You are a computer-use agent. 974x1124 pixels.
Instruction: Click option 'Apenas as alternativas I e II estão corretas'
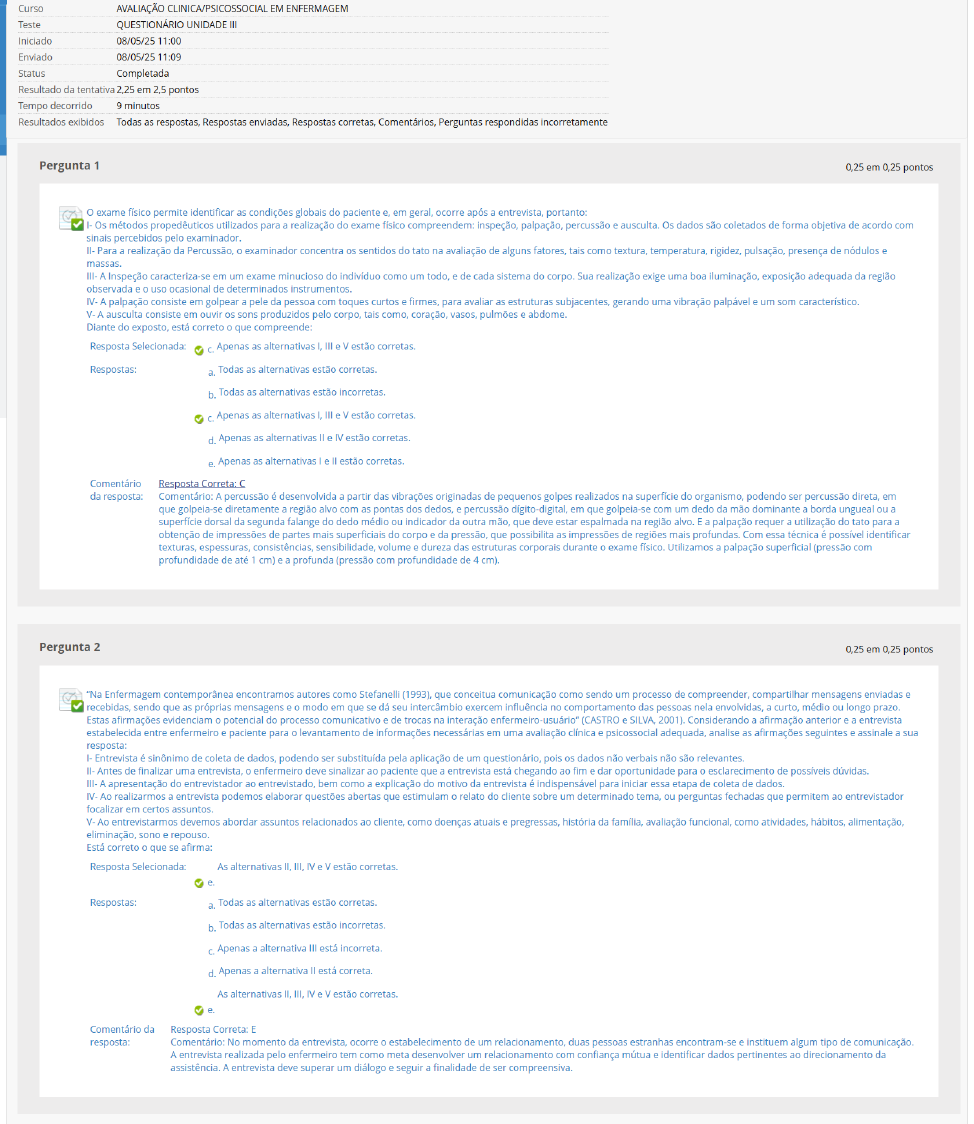point(310,461)
